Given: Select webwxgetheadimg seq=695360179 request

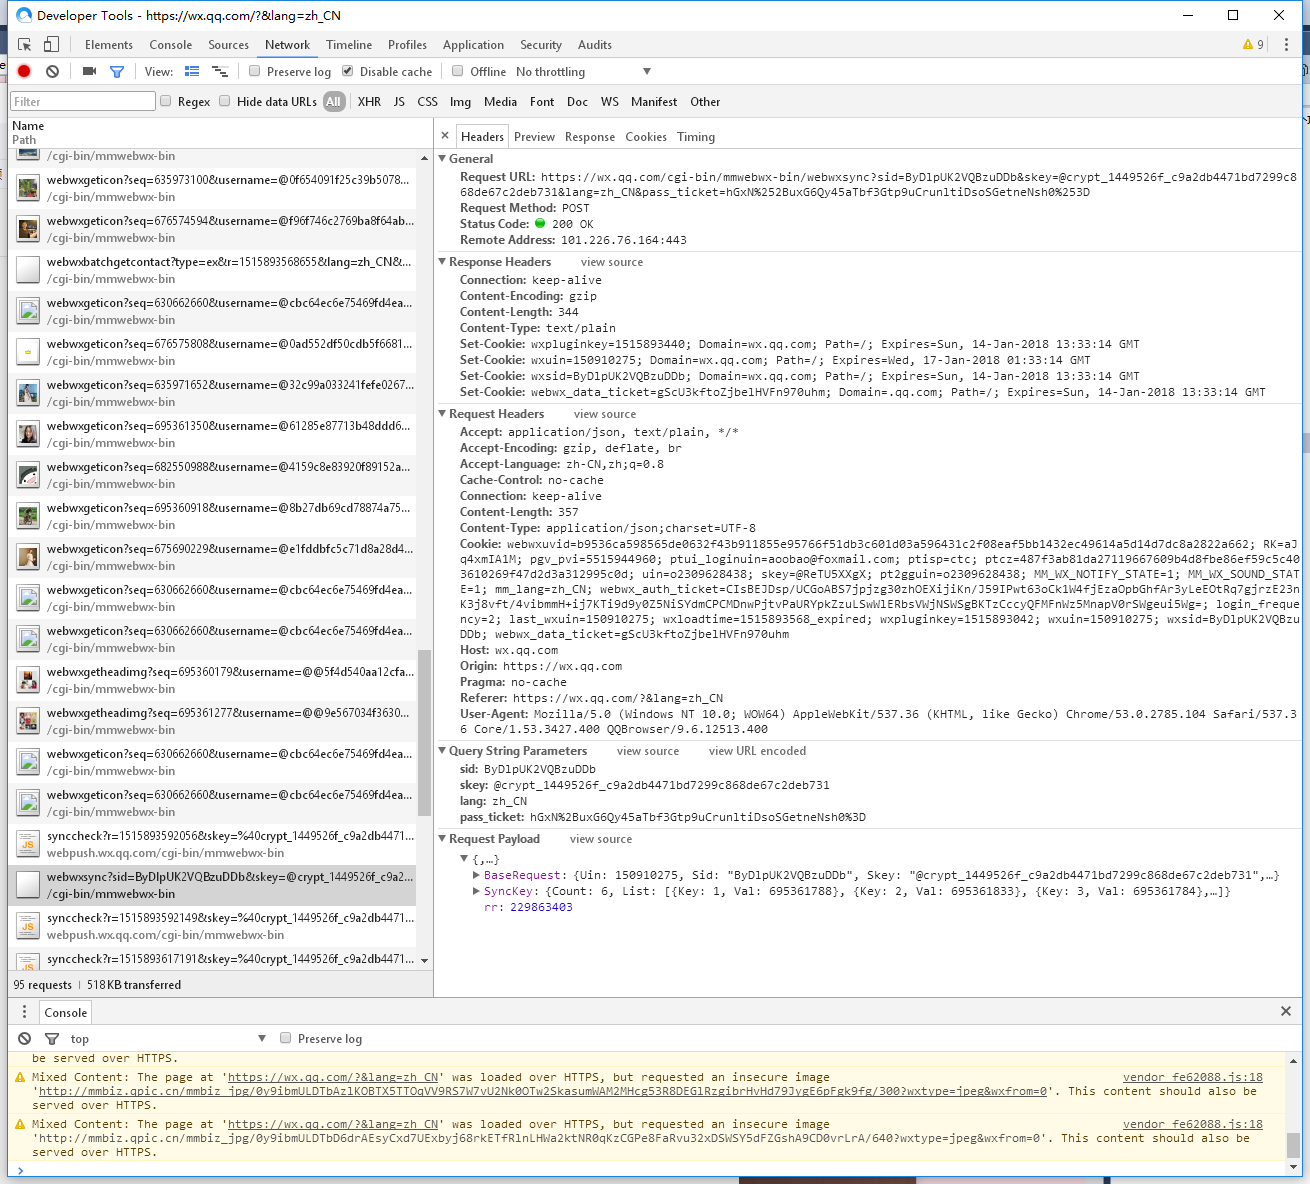Looking at the screenshot, I should point(212,680).
